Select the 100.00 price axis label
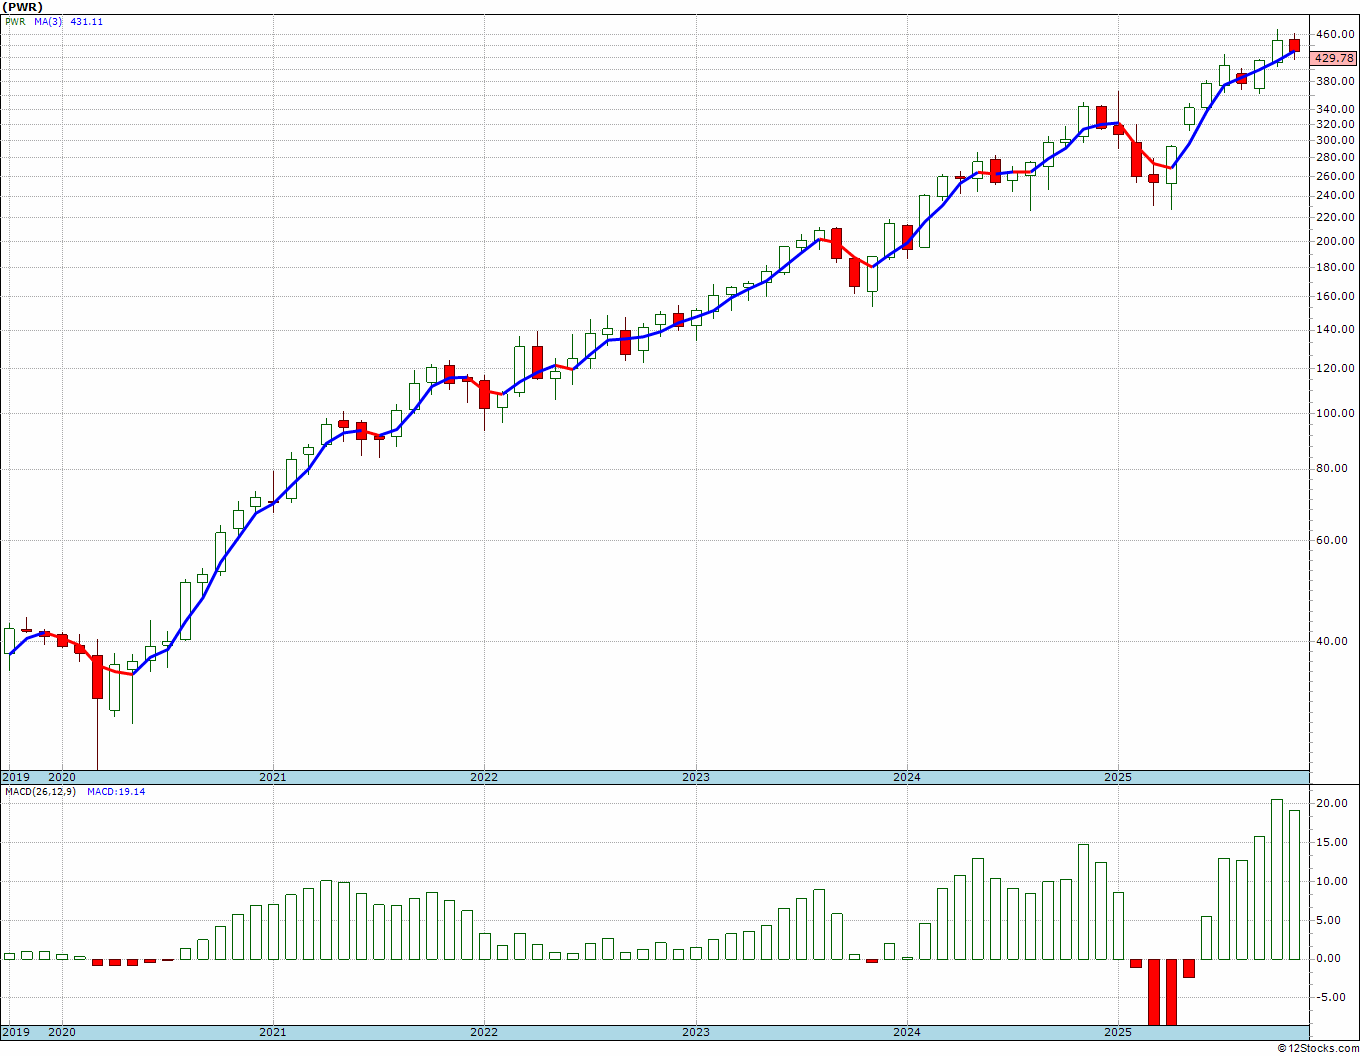Screen dimensions: 1360x1056 coord(1336,413)
